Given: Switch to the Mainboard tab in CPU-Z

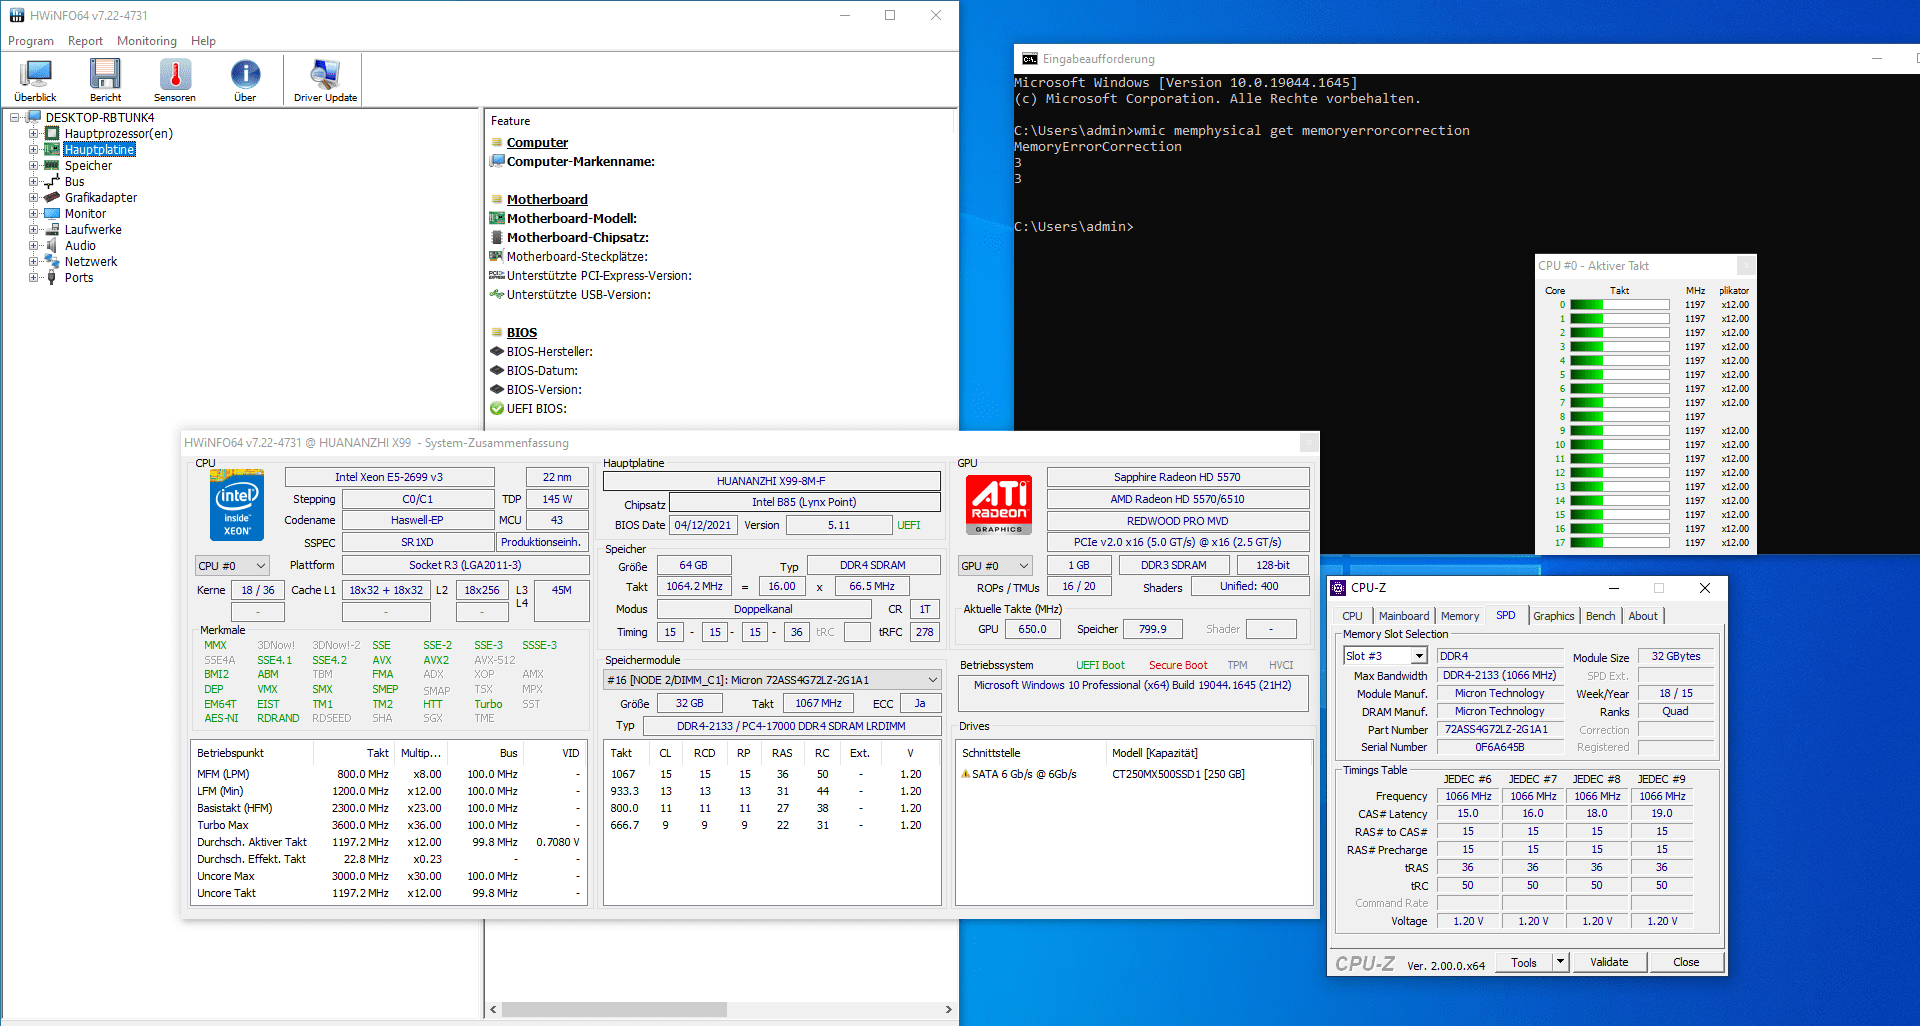Looking at the screenshot, I should tap(1403, 616).
